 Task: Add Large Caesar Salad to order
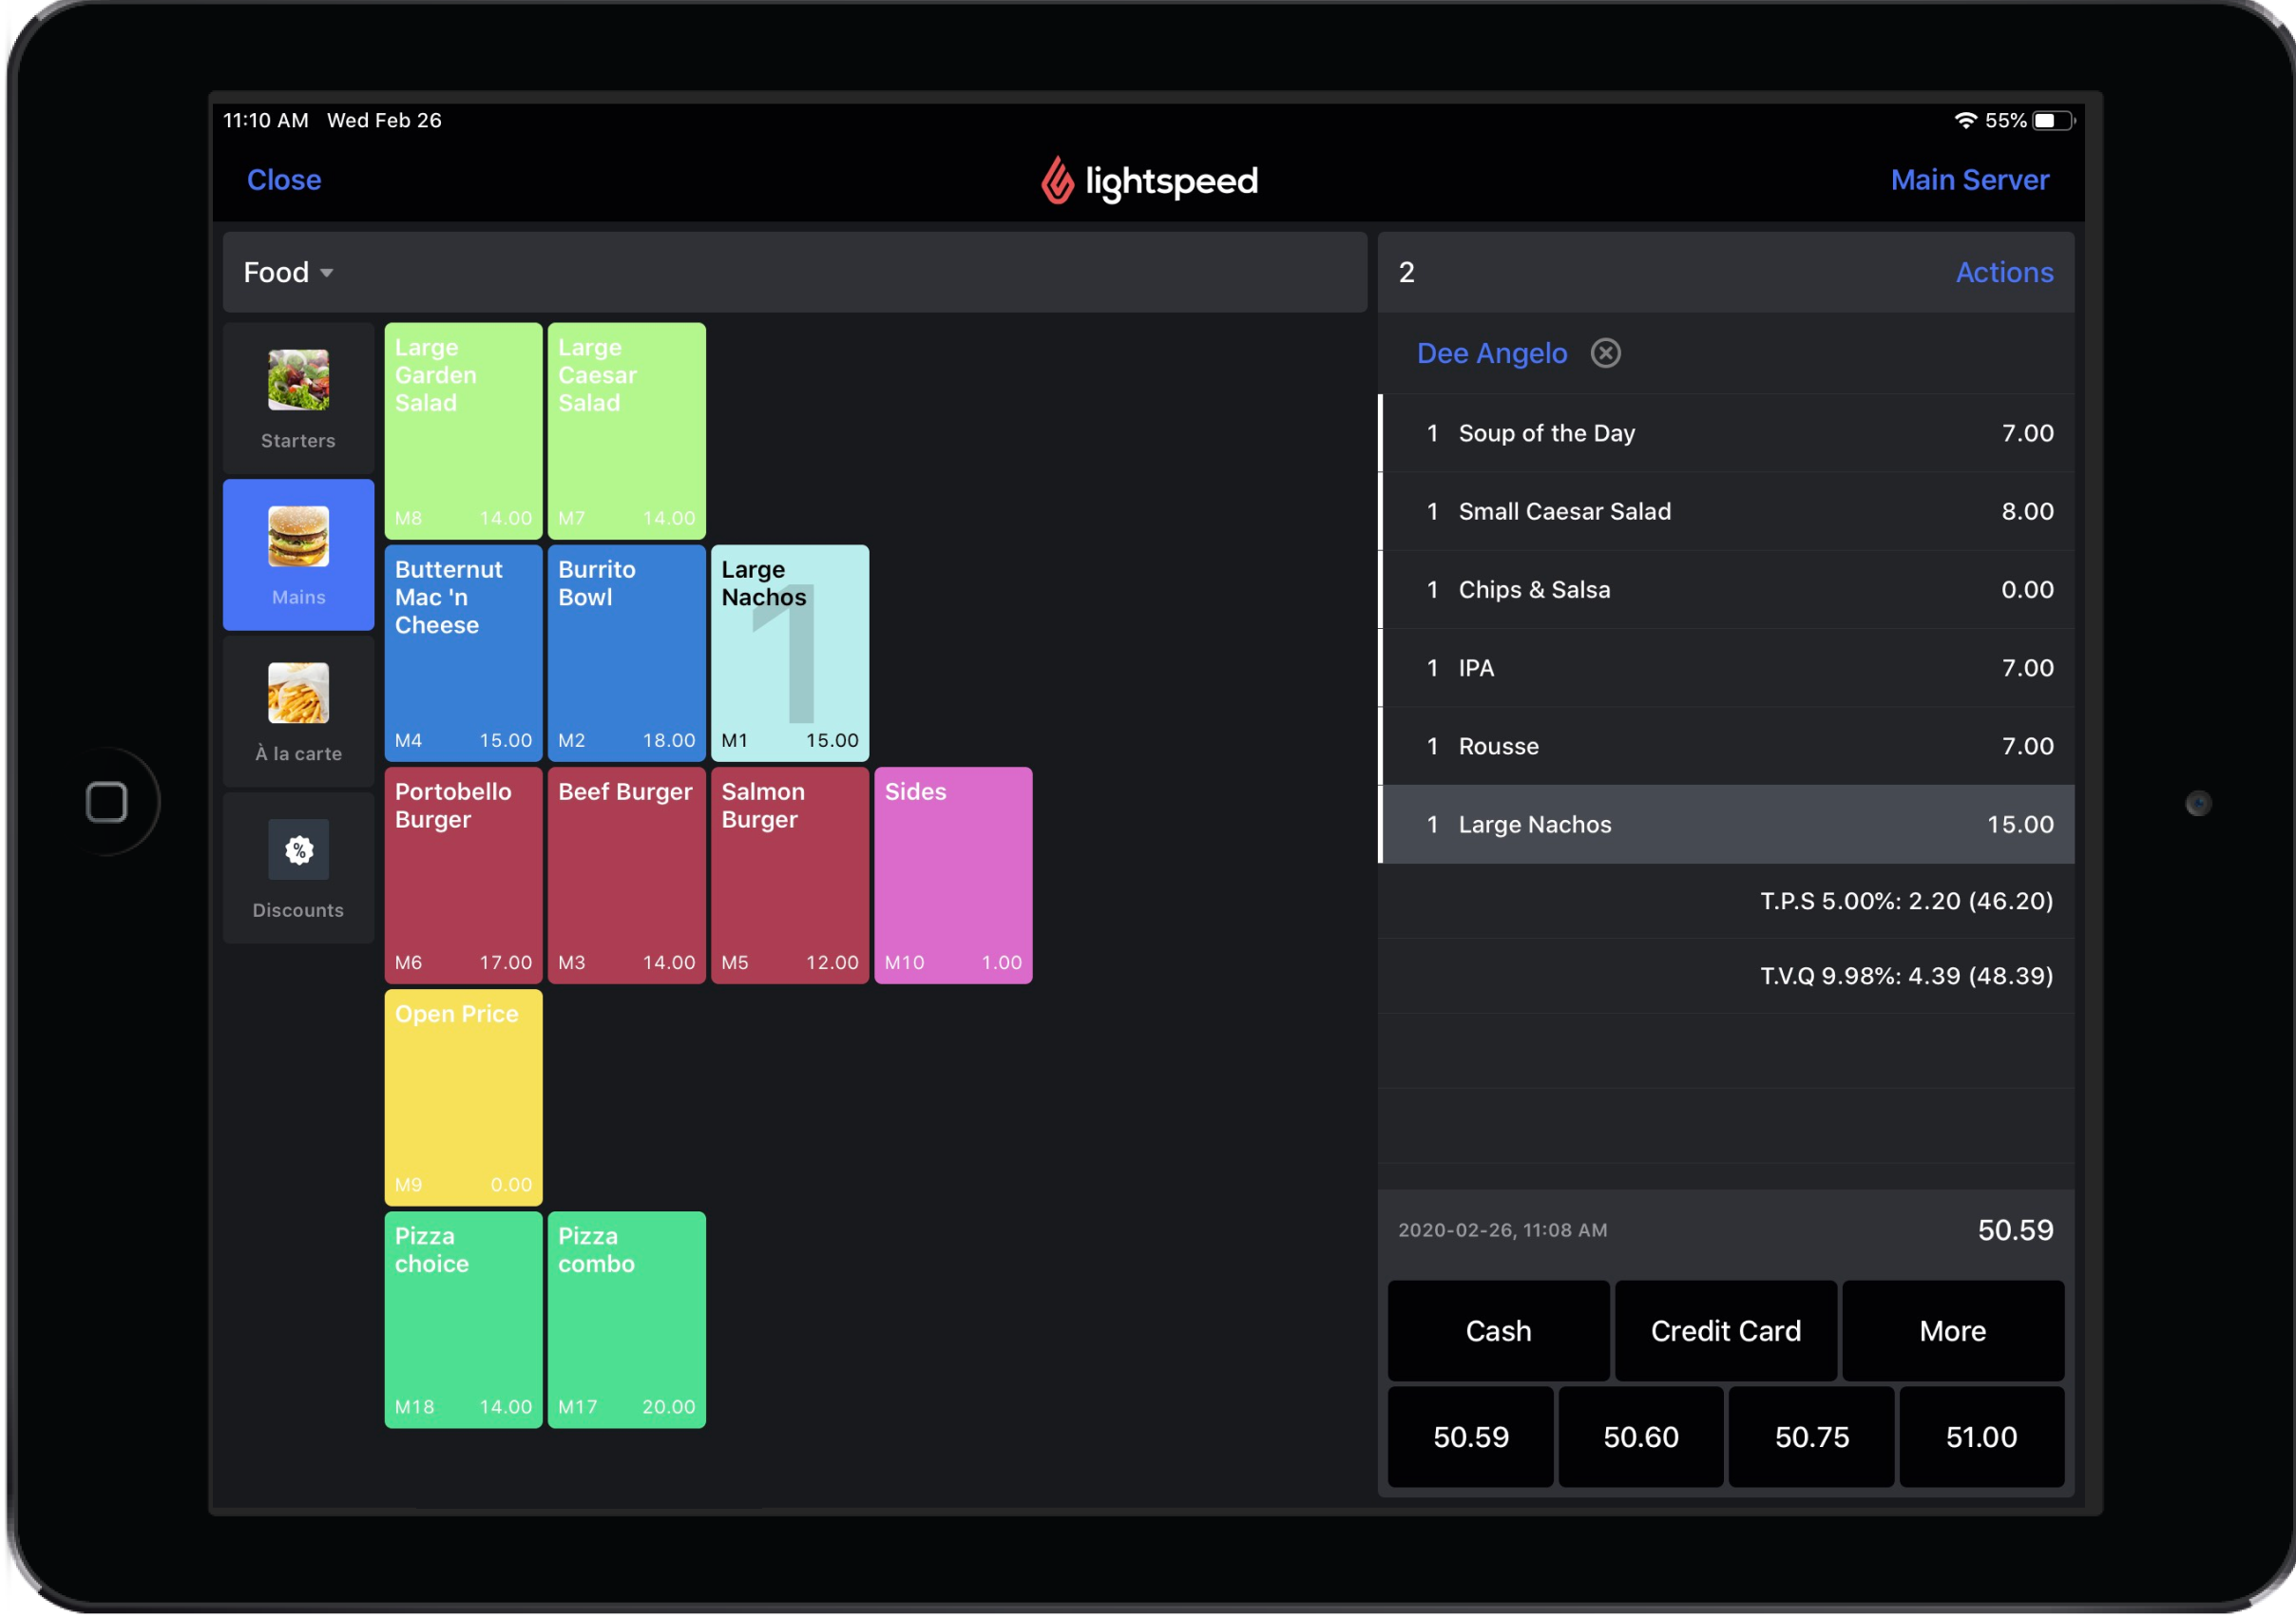627,432
